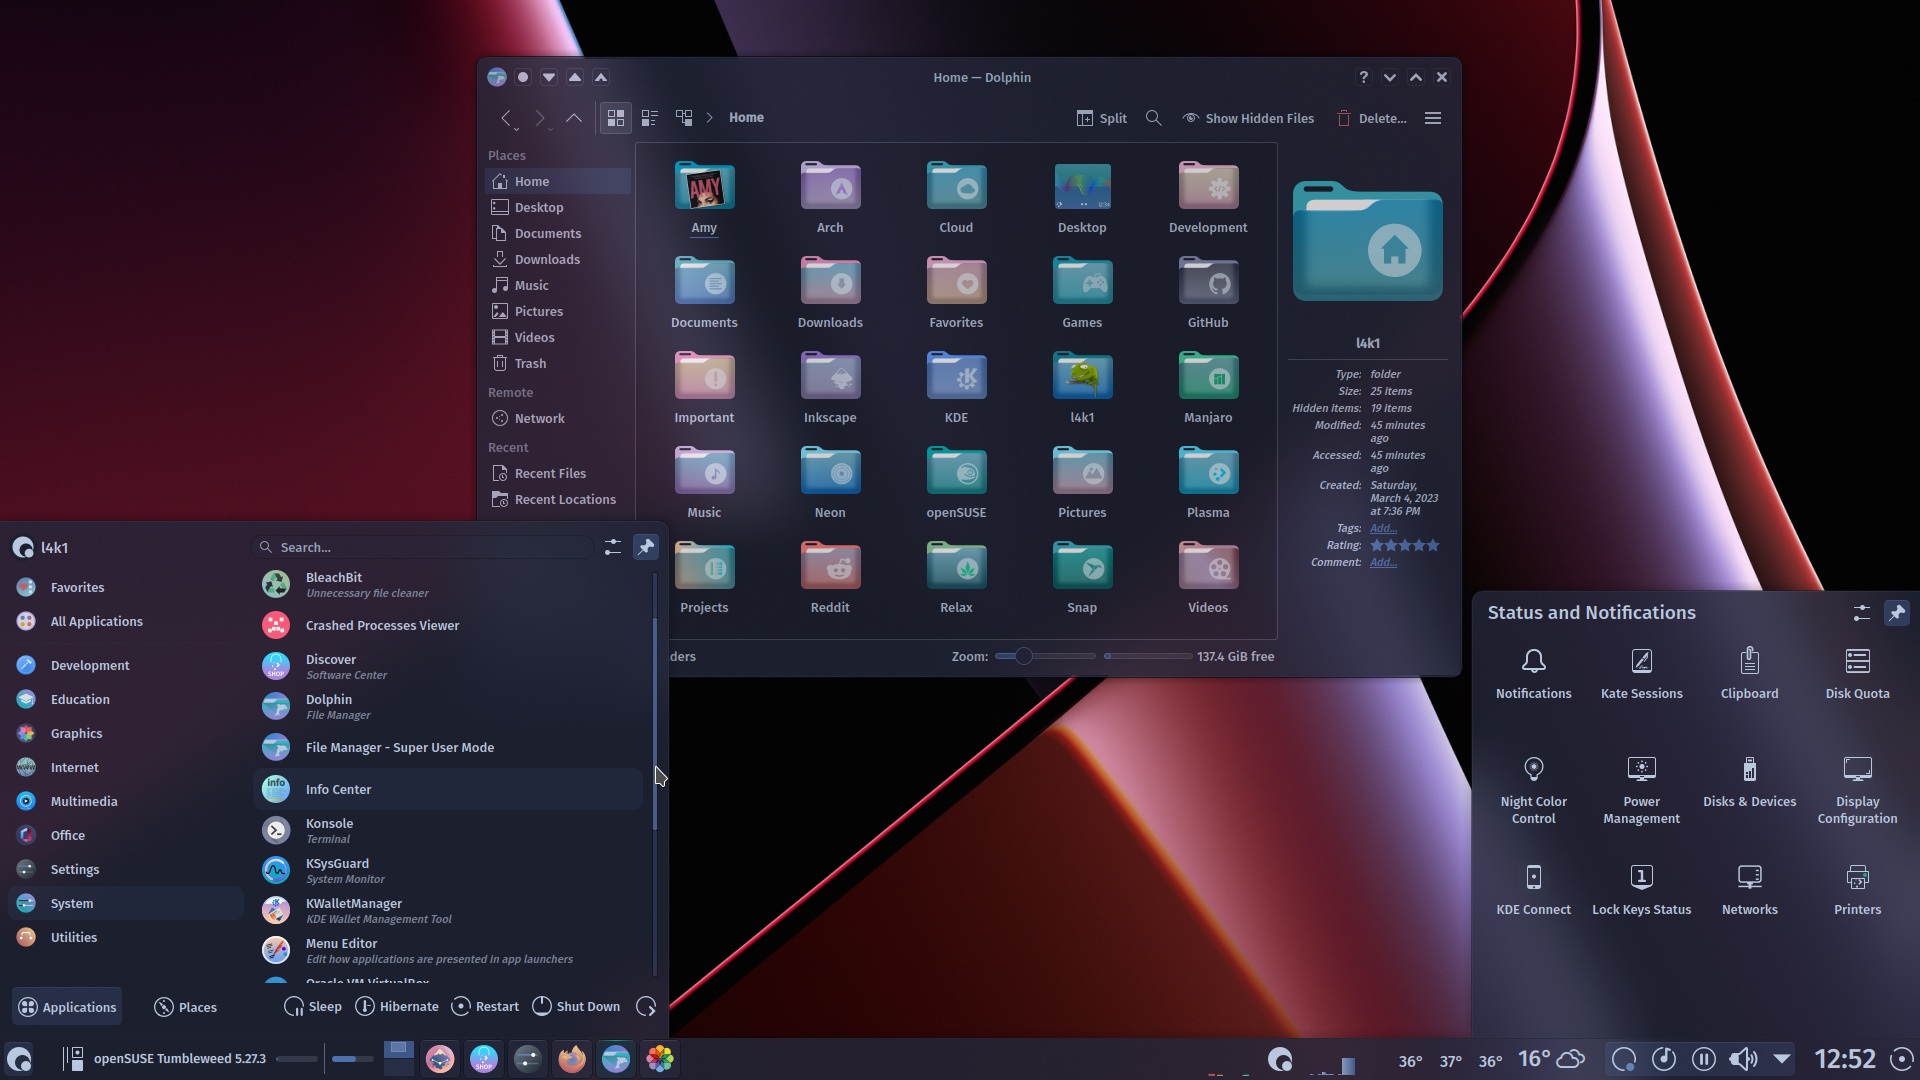Open Printers applet
The height and width of the screenshot is (1080, 1920).
(x=1857, y=890)
